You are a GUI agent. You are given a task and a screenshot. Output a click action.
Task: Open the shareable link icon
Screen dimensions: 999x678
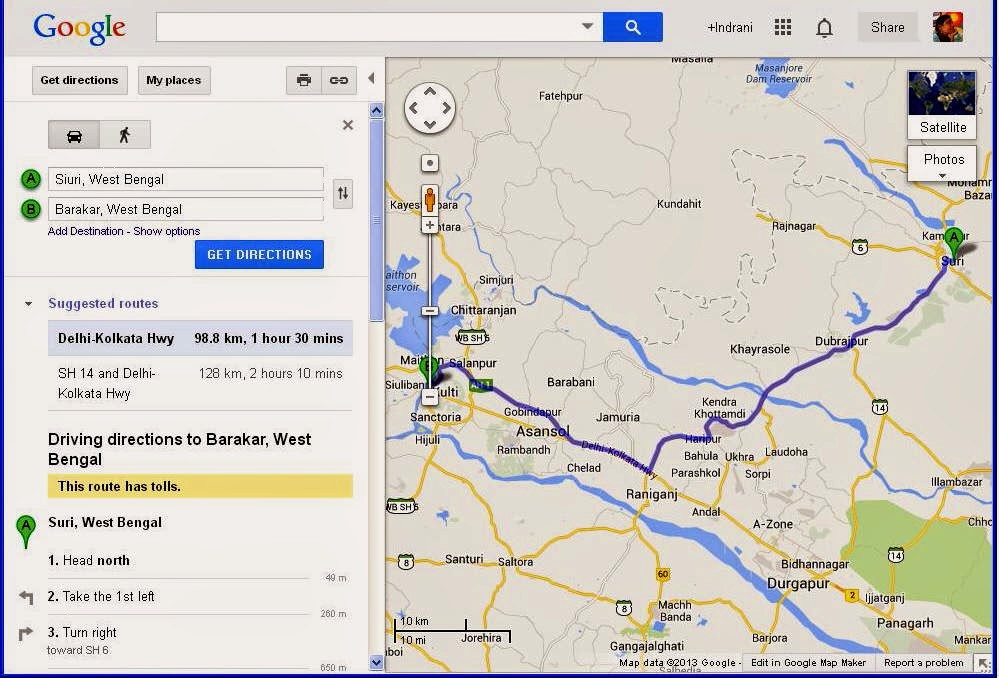click(x=339, y=80)
